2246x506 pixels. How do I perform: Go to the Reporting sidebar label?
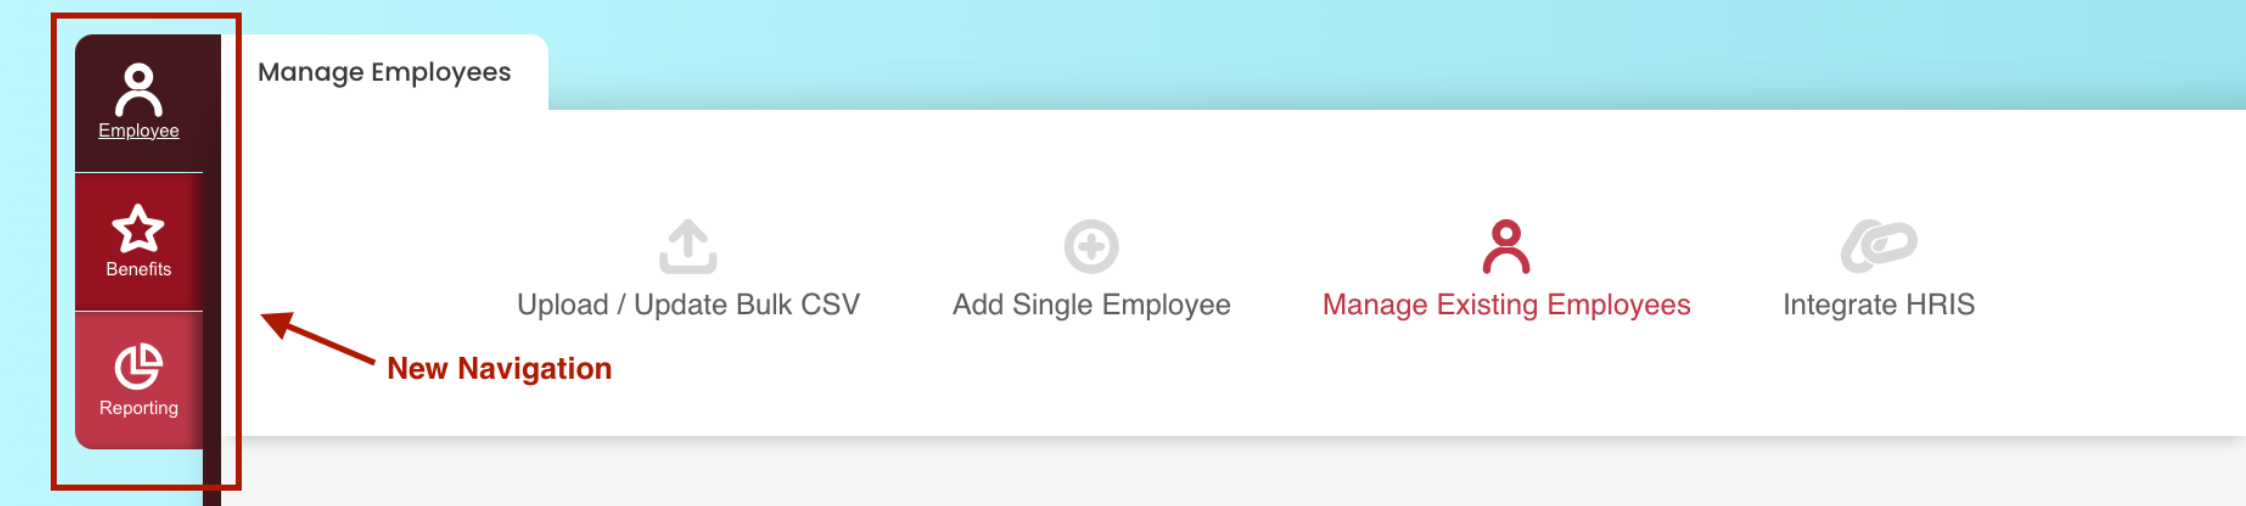[138, 408]
